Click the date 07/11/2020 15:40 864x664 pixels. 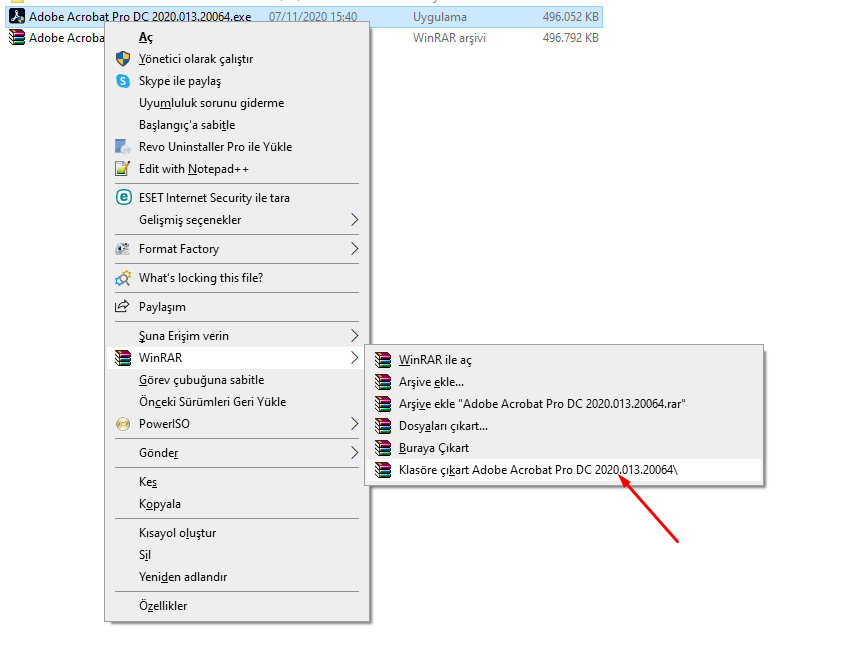(x=312, y=17)
